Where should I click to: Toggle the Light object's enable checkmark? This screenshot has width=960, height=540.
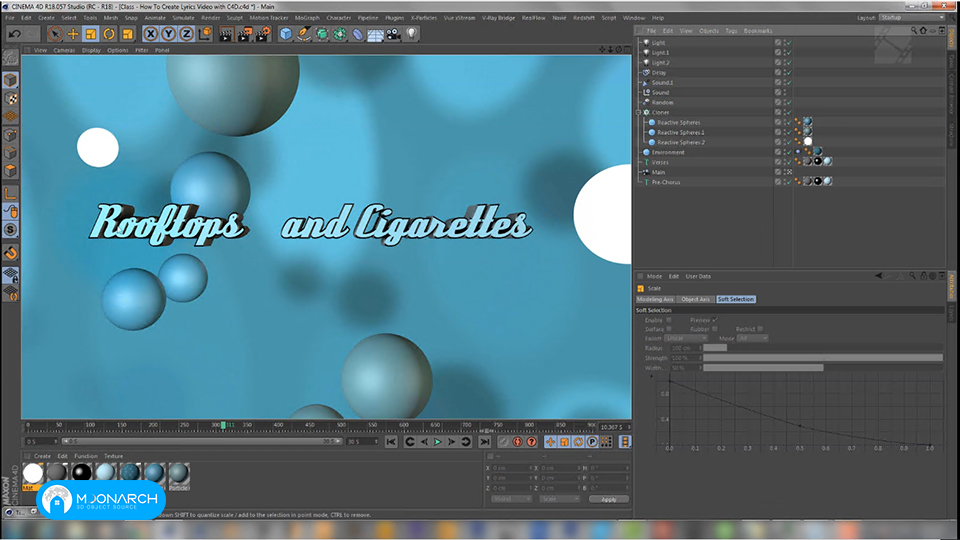pyautogui.click(x=789, y=43)
